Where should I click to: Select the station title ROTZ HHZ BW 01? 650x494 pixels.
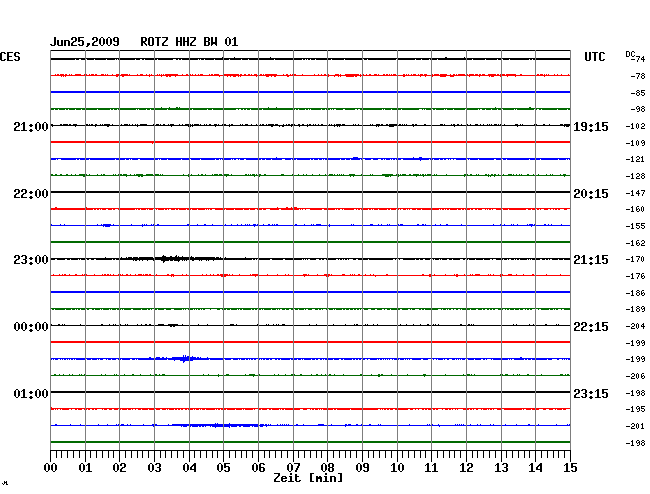tap(189, 42)
